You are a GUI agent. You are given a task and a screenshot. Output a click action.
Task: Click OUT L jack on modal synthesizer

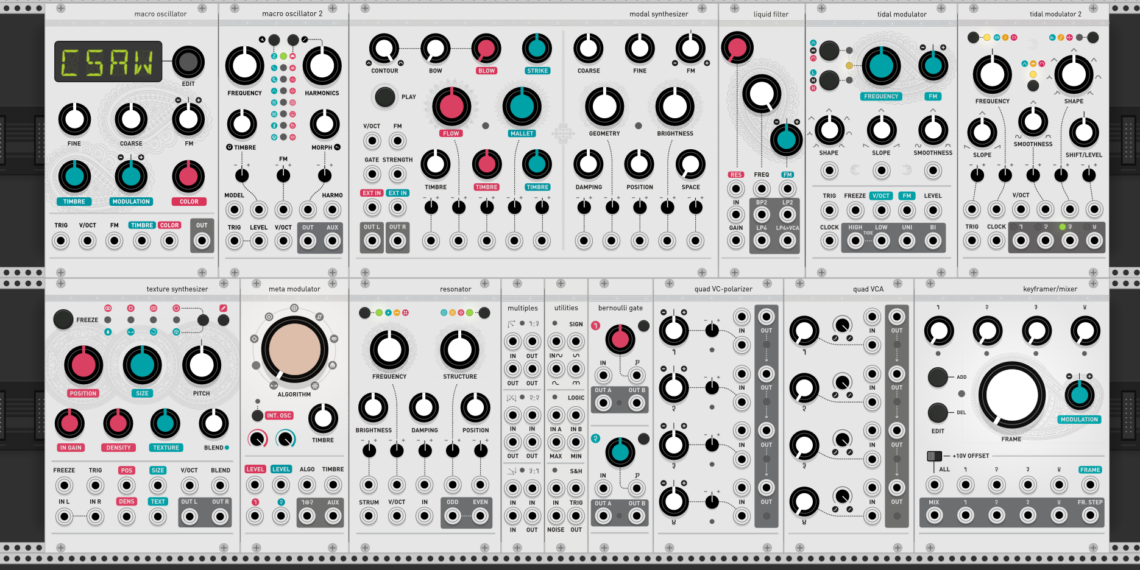click(x=372, y=241)
